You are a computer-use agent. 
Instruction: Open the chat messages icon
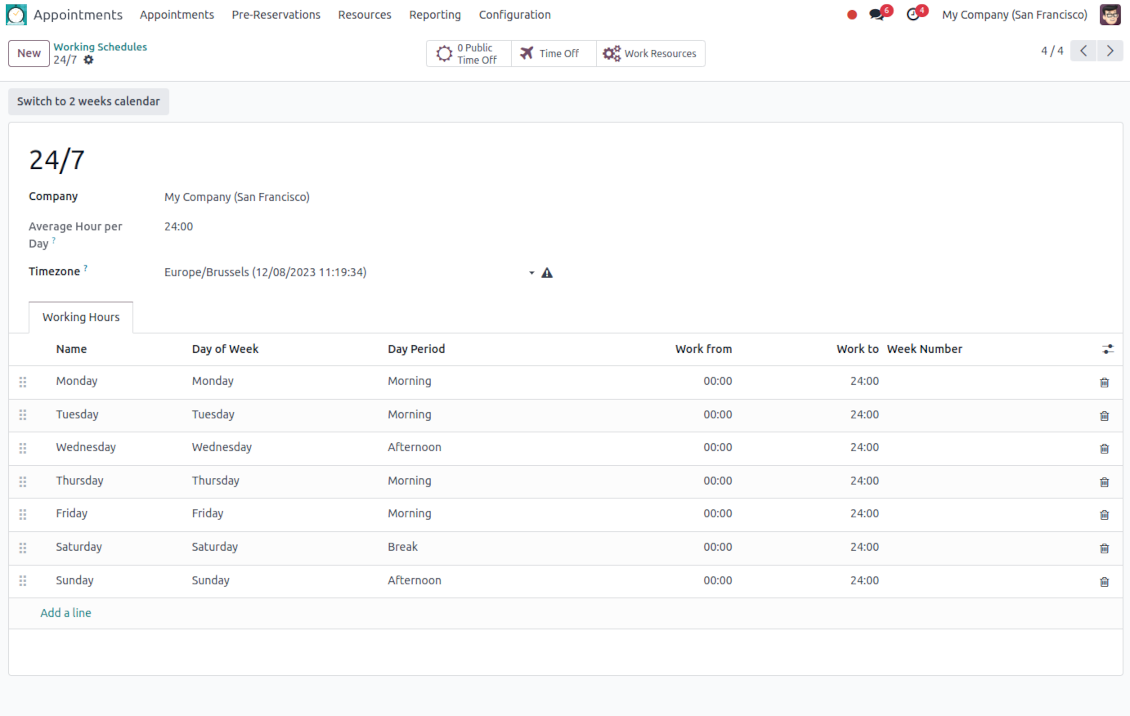(877, 15)
